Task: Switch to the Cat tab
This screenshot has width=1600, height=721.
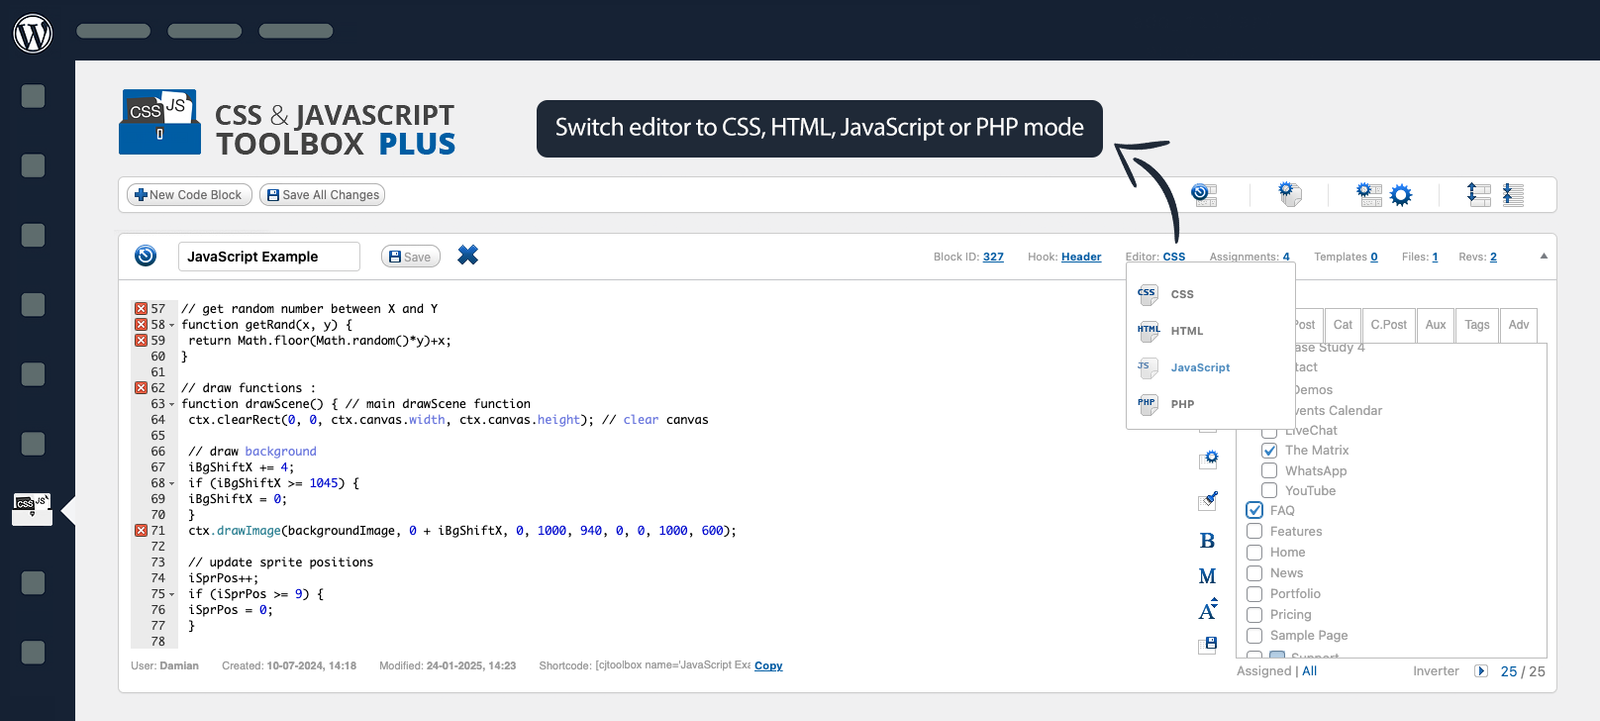Action: 1343,325
